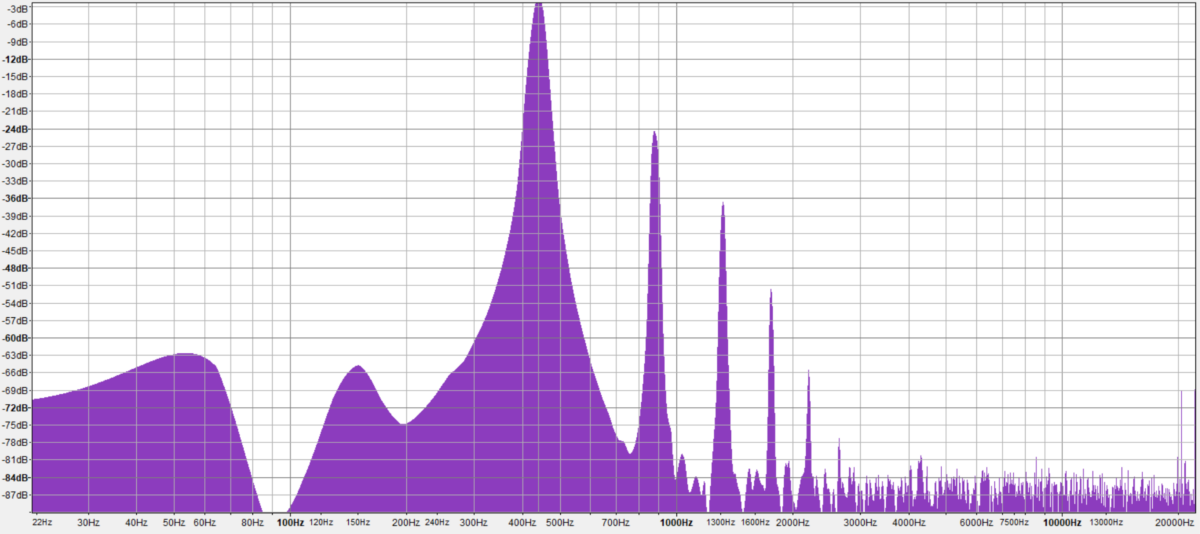Click the 1000Hz frequency axis label
This screenshot has height=534, width=1200.
coord(676,522)
